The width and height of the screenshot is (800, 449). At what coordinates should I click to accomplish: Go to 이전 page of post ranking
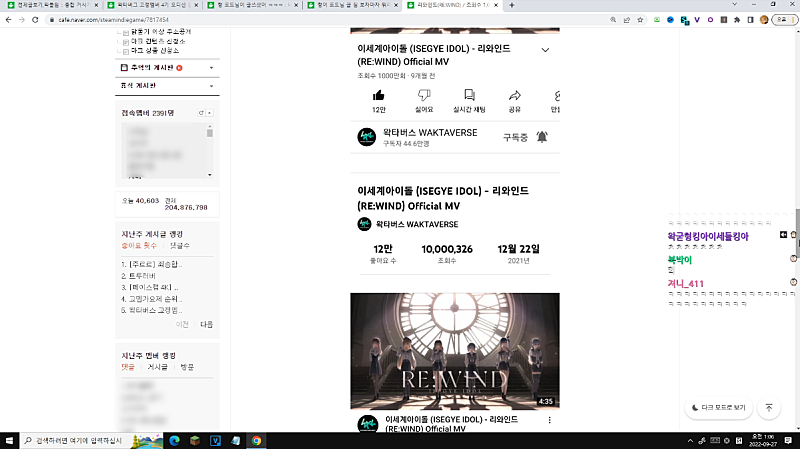[182, 325]
